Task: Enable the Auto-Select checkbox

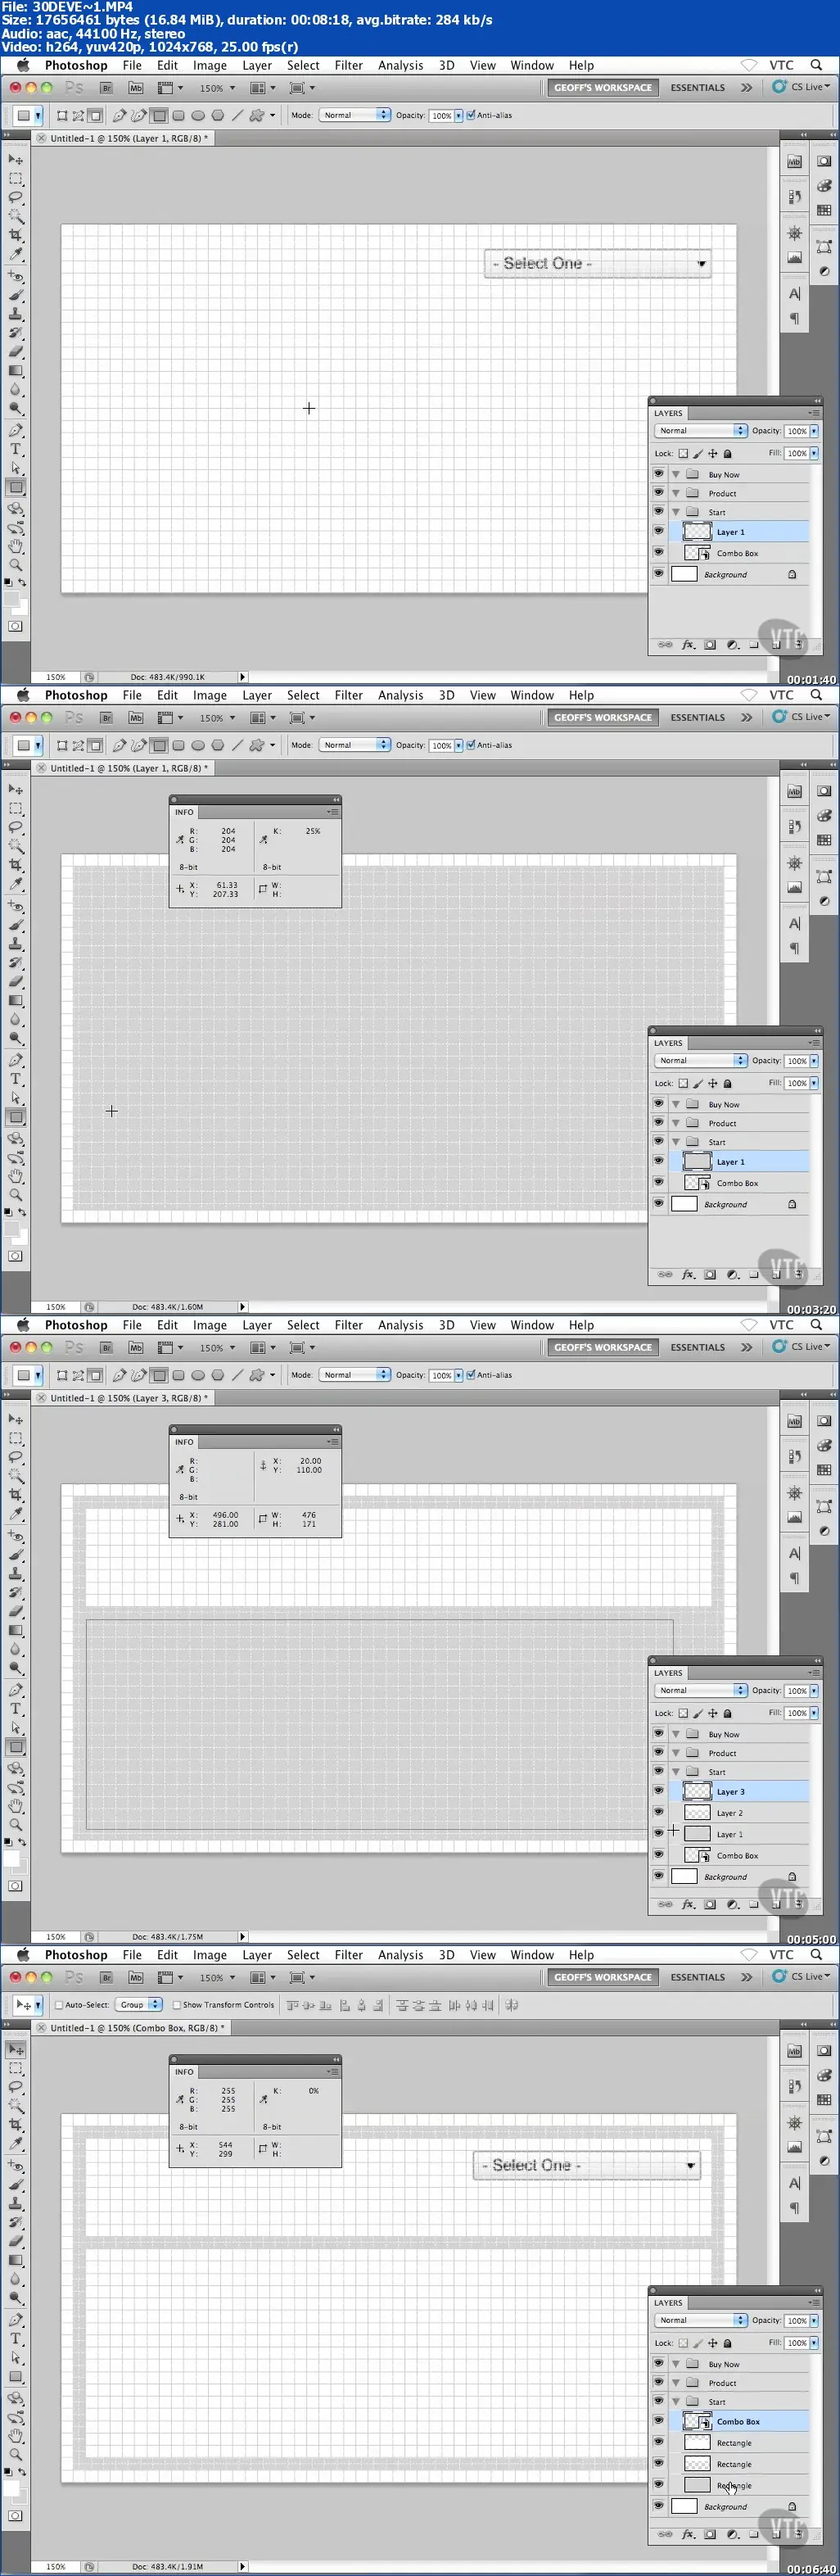Action: [59, 2005]
